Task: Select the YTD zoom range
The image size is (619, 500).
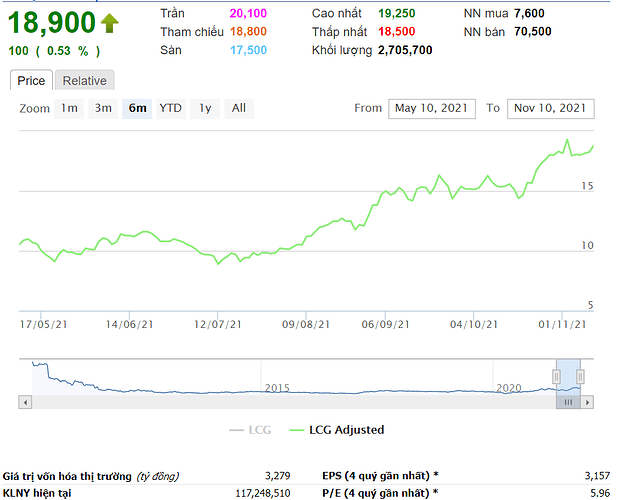Action: pos(171,108)
